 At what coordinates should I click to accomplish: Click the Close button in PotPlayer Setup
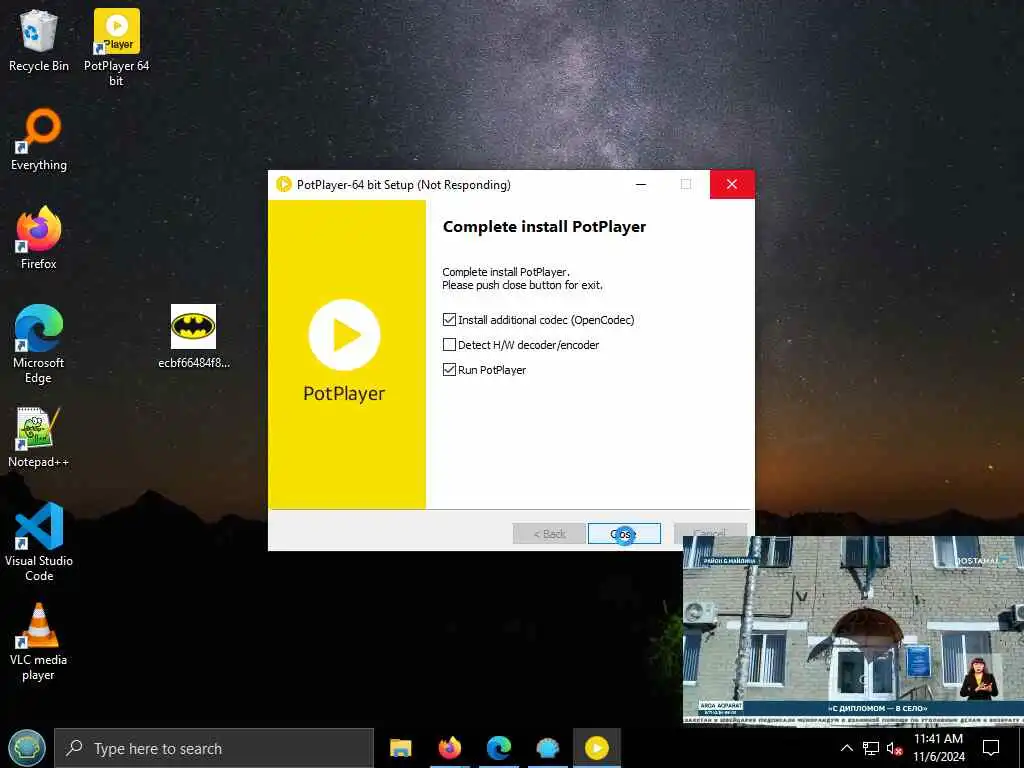(x=624, y=534)
